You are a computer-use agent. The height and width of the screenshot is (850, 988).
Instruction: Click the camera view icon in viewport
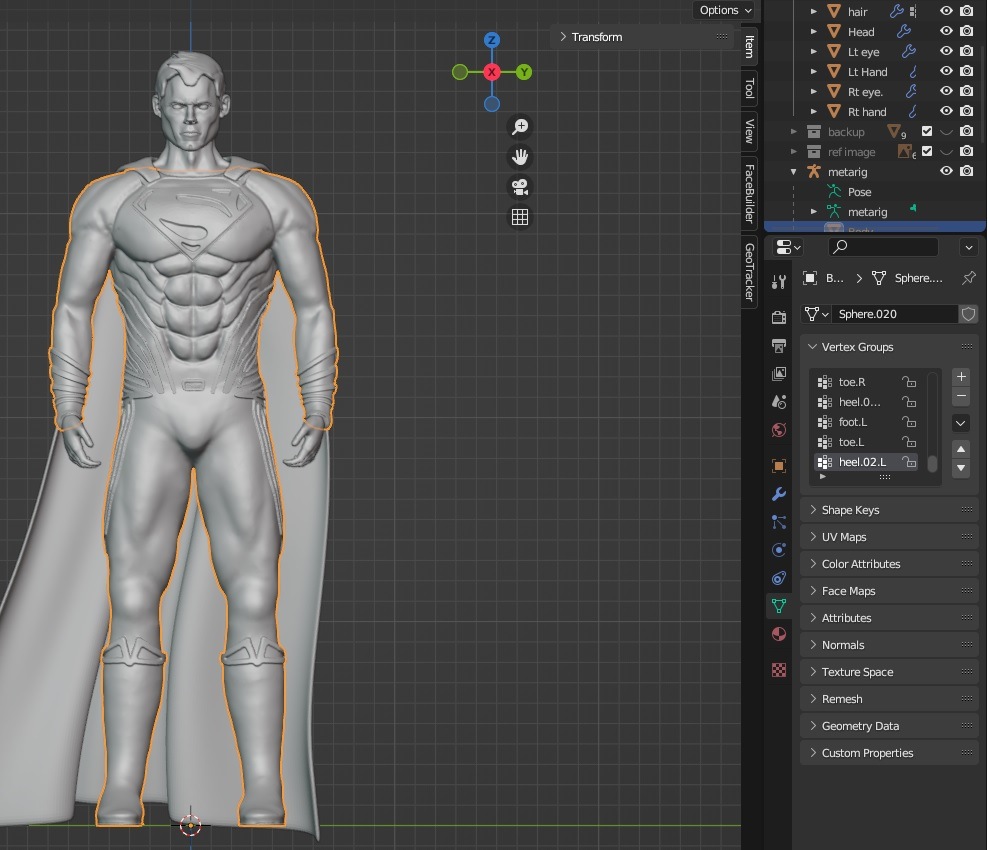tap(520, 187)
